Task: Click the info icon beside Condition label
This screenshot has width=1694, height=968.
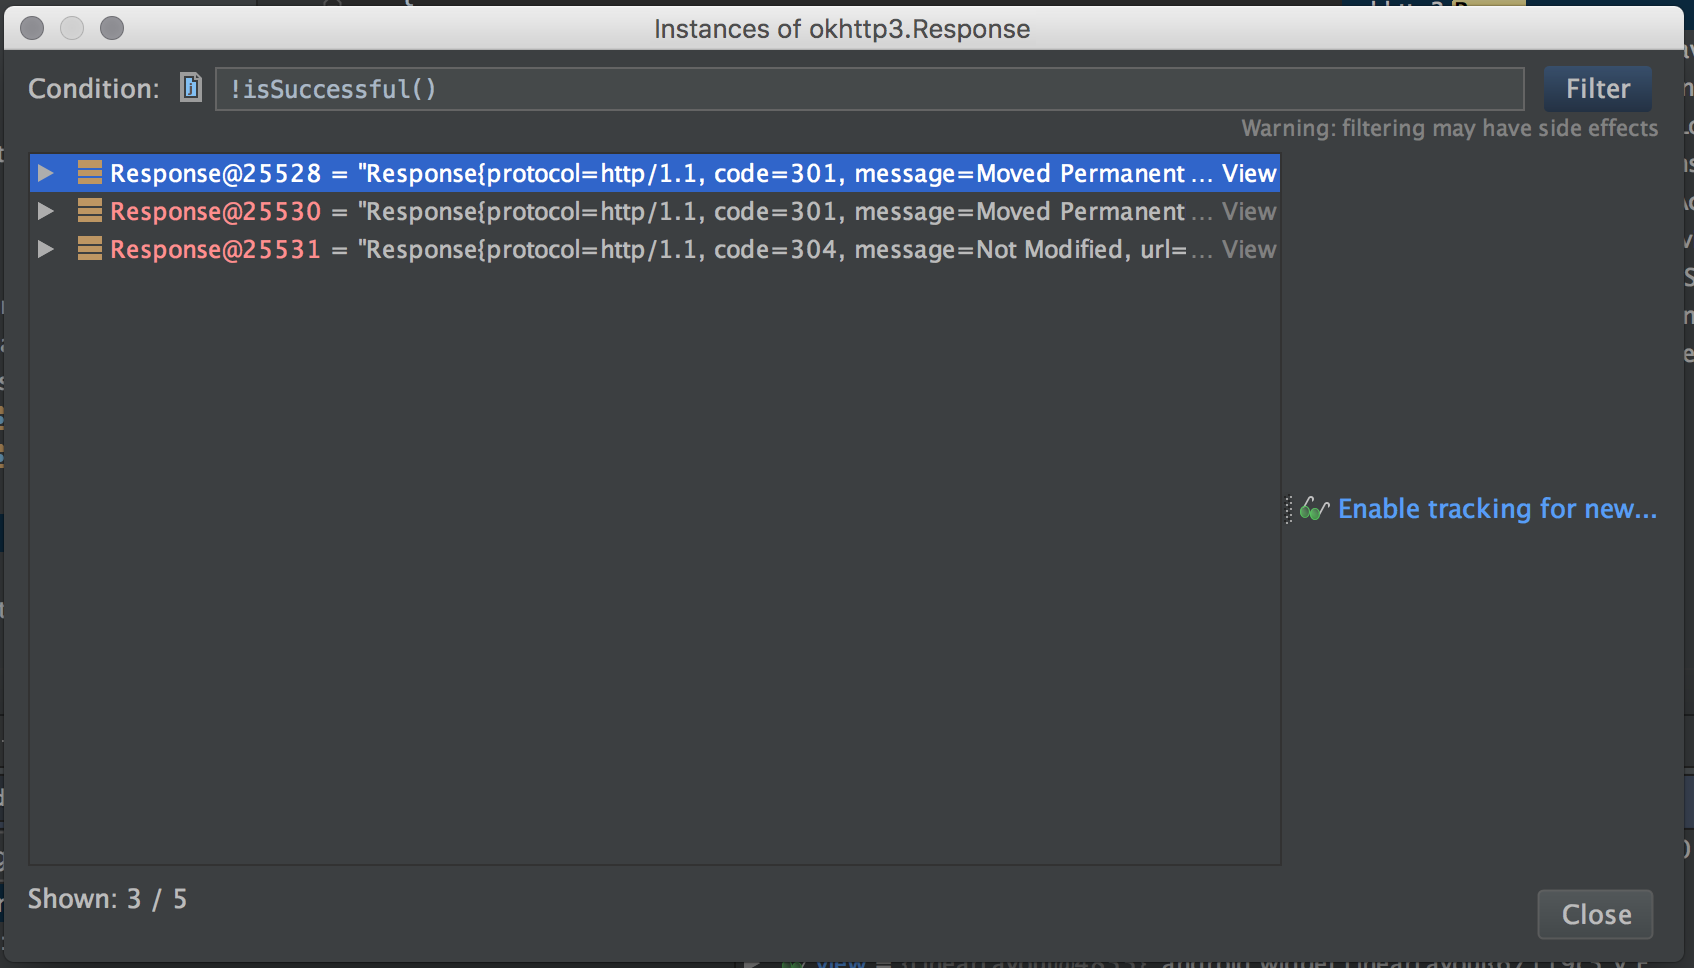Action: (190, 88)
